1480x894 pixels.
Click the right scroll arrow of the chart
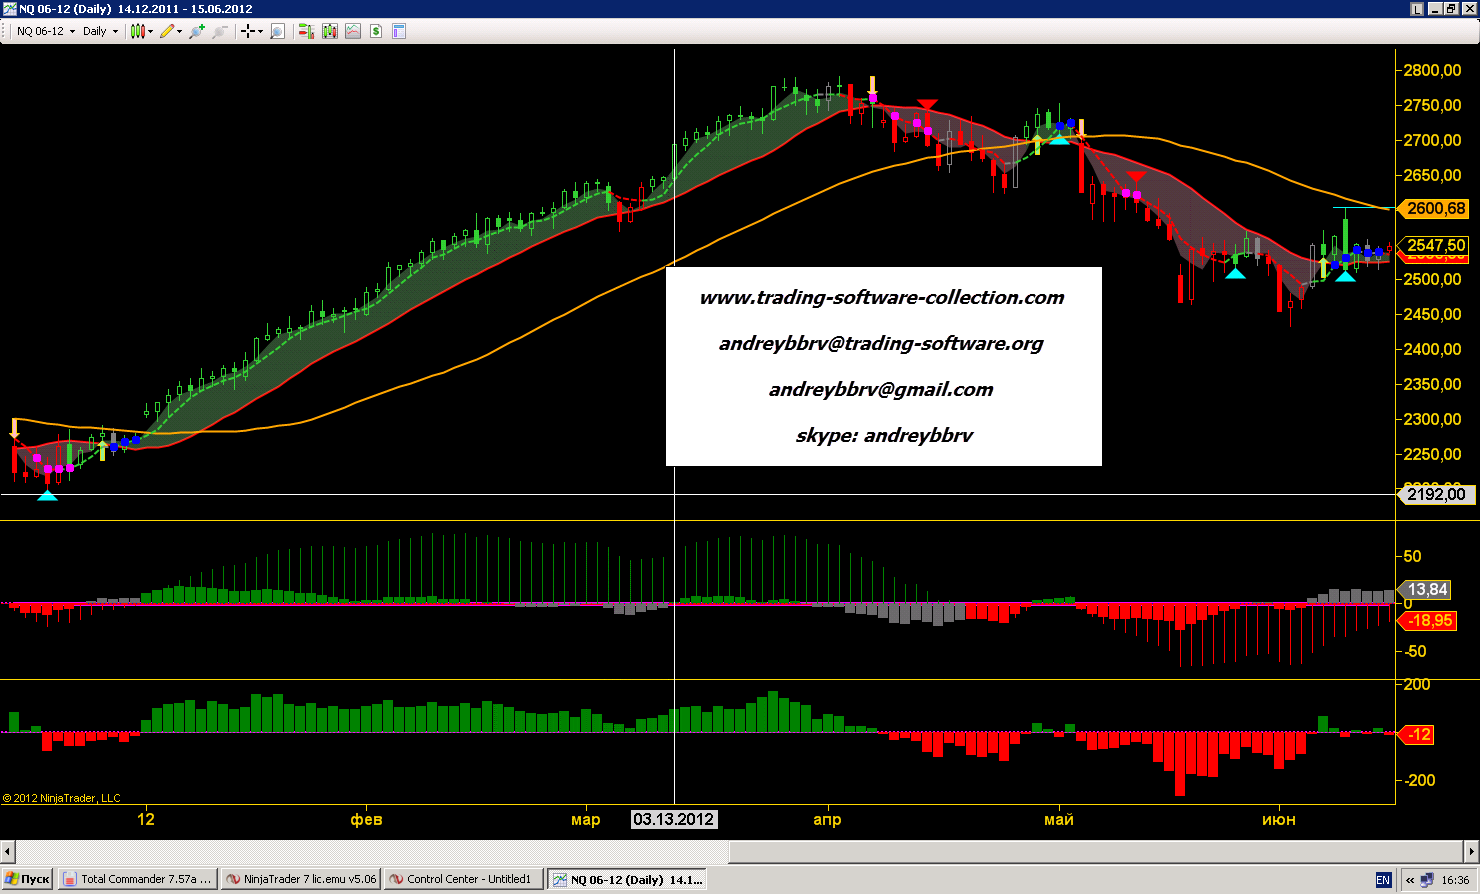click(x=1471, y=851)
